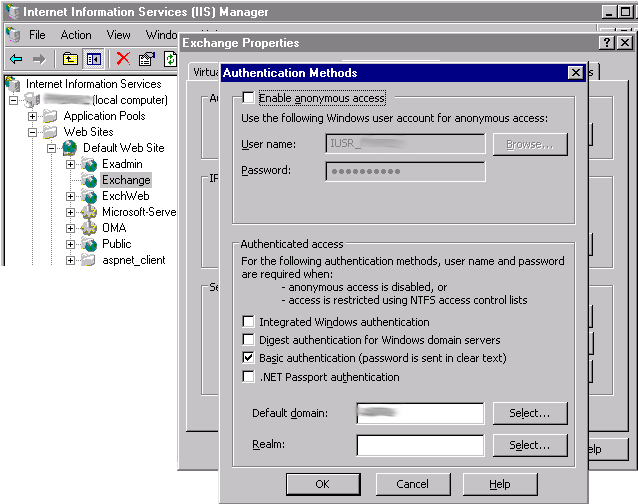This screenshot has width=638, height=504.
Task: Click the anonymous Password field
Action: pyautogui.click(x=405, y=171)
